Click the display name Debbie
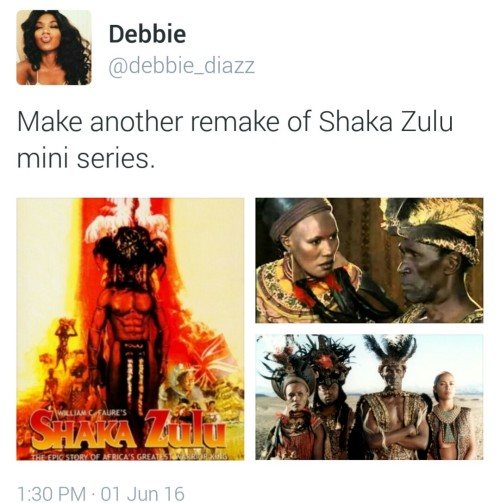 tap(147, 34)
